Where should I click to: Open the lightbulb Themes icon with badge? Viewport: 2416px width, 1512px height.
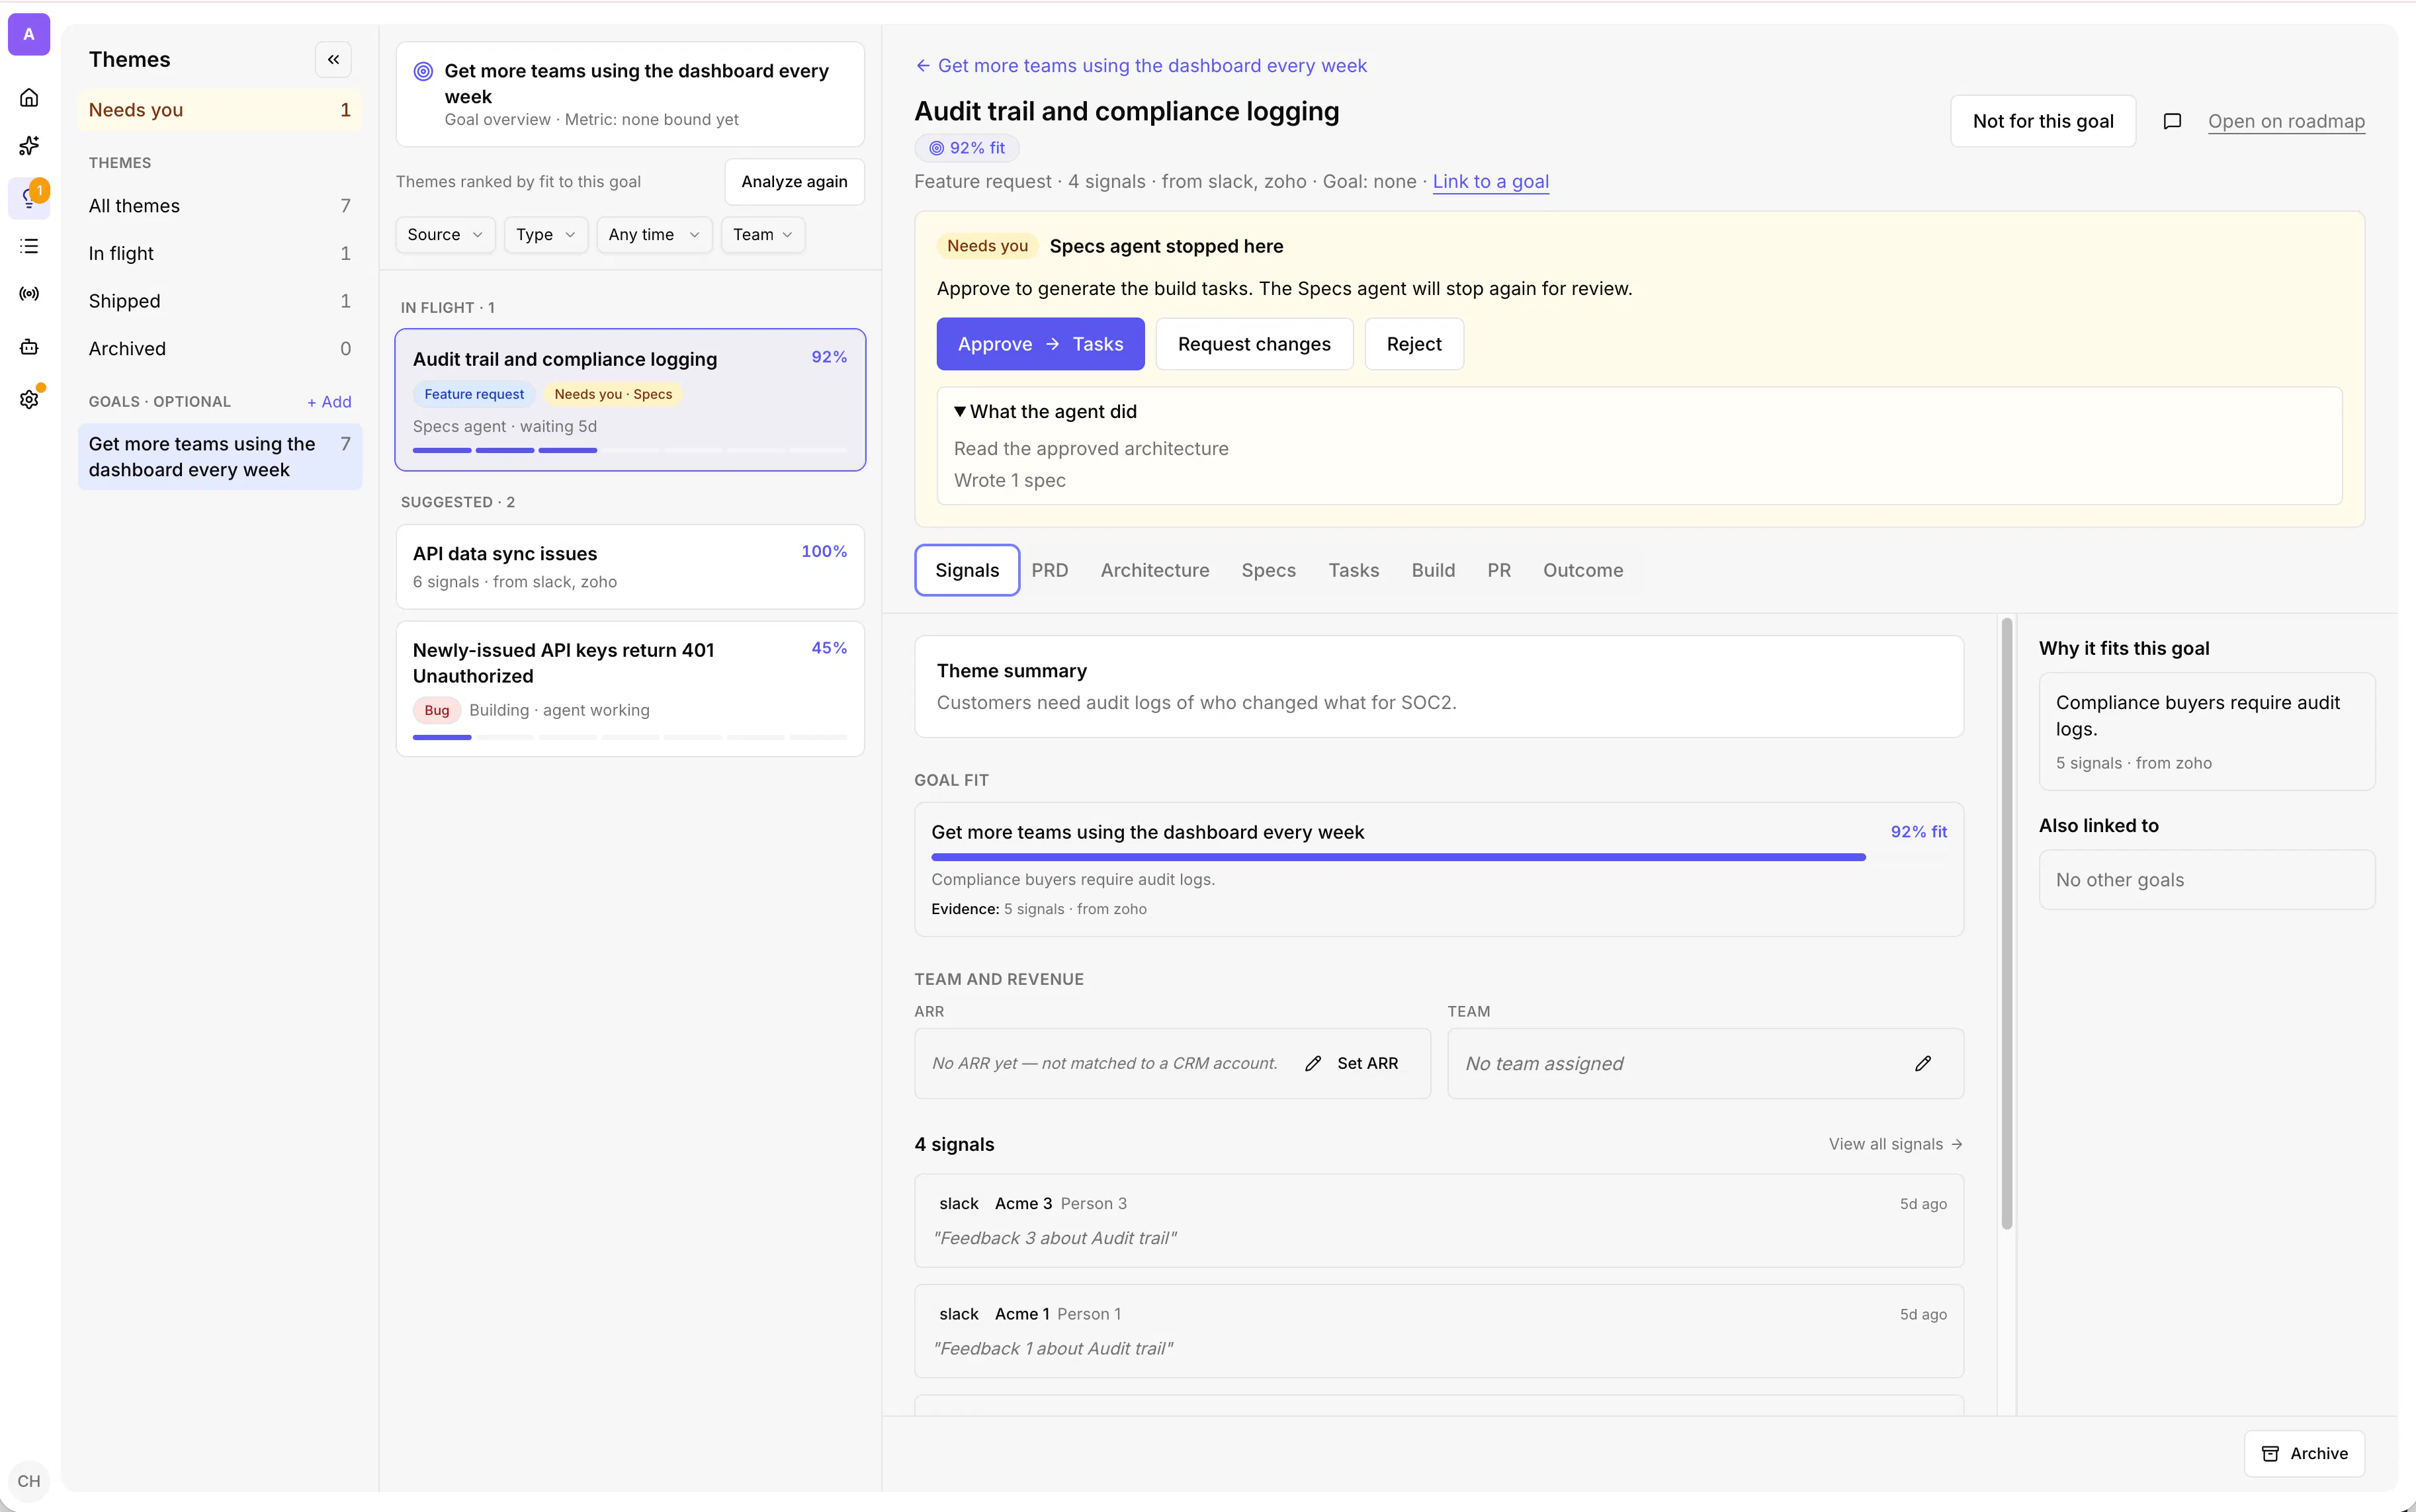(29, 197)
